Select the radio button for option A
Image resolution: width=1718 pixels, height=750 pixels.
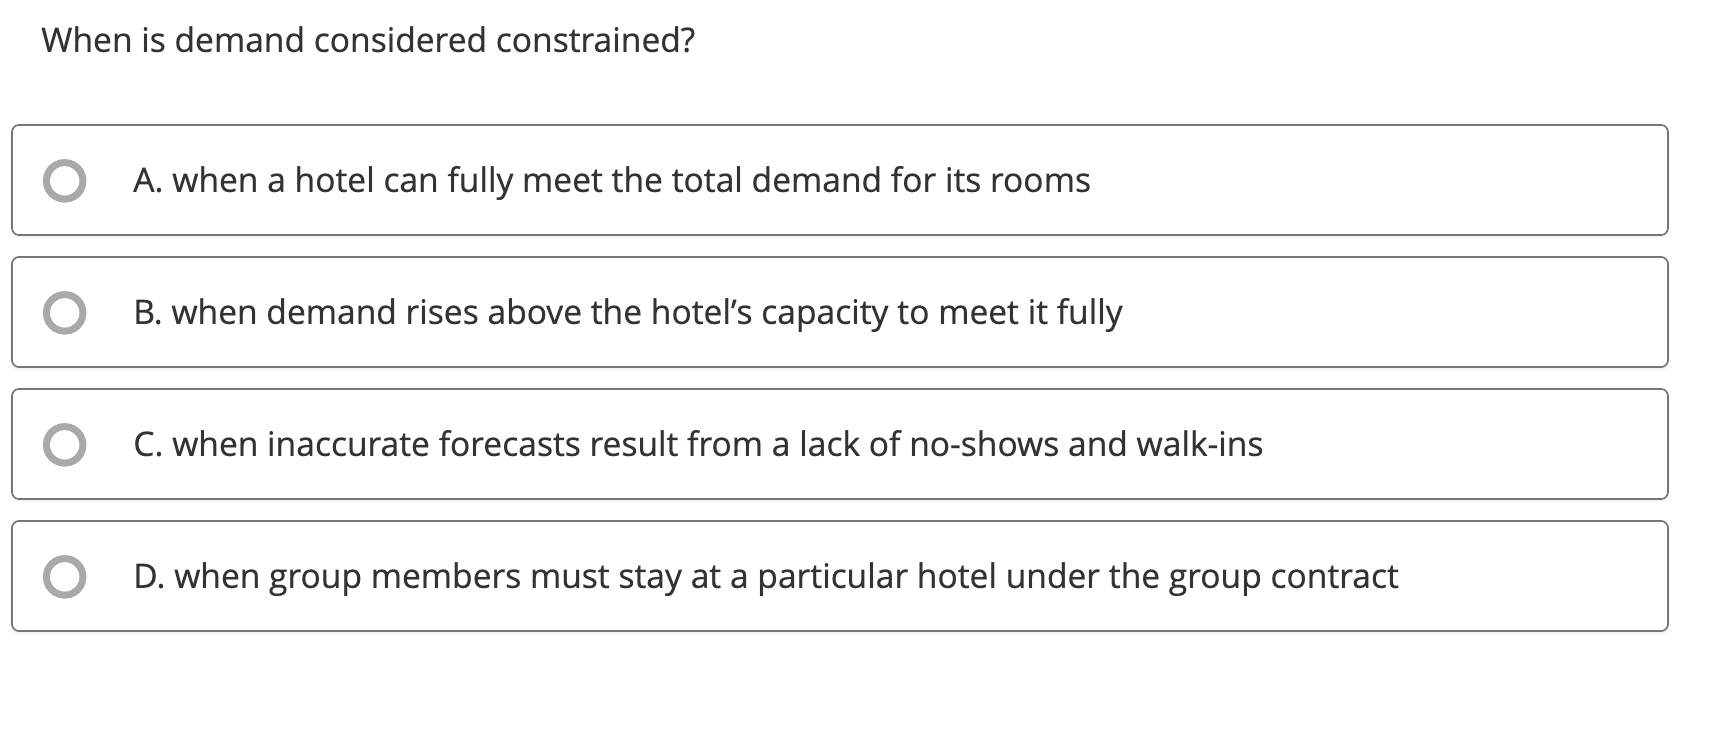pos(65,180)
